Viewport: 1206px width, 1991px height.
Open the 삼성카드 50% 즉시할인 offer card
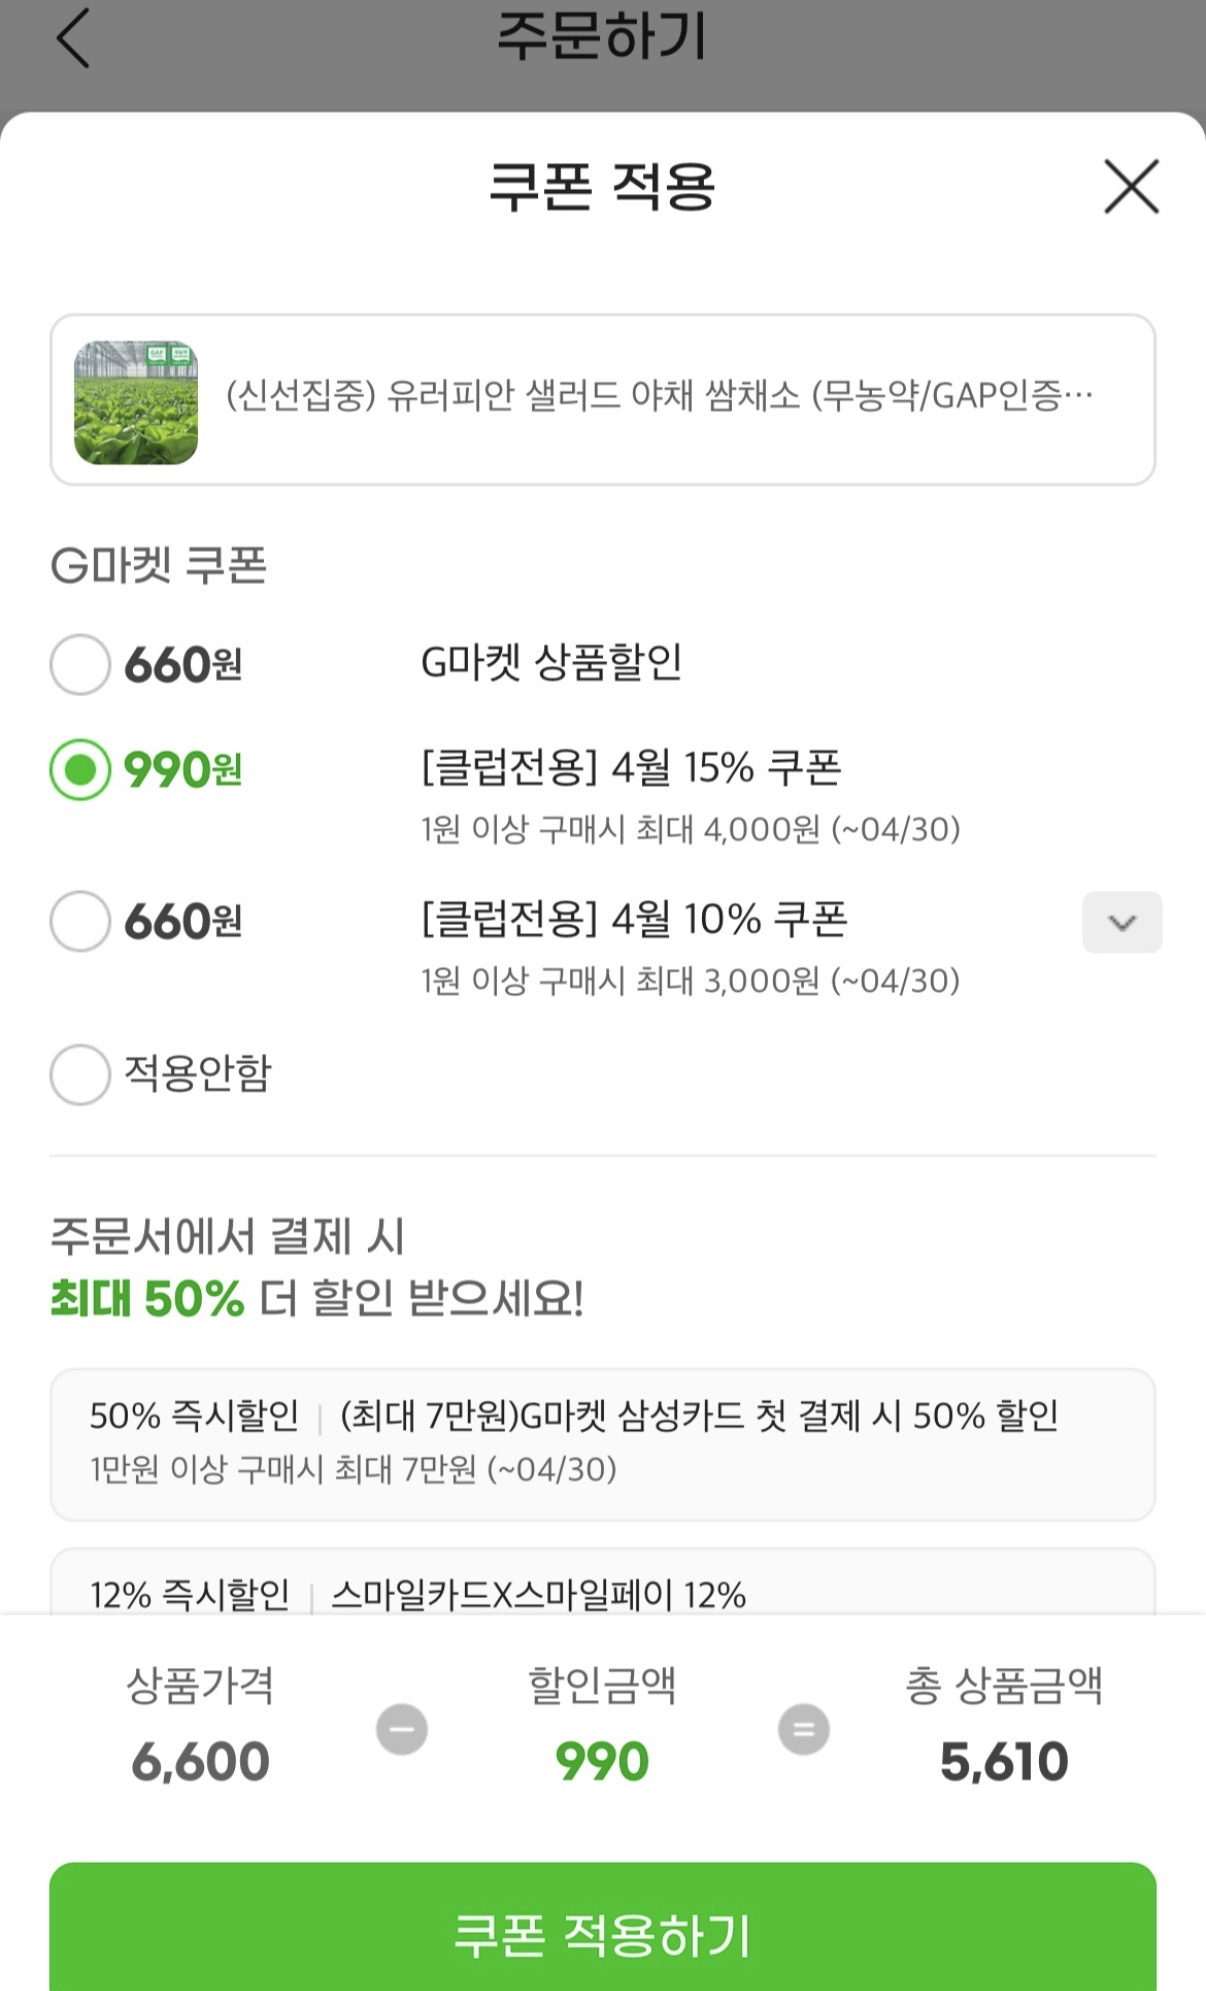click(x=602, y=1443)
